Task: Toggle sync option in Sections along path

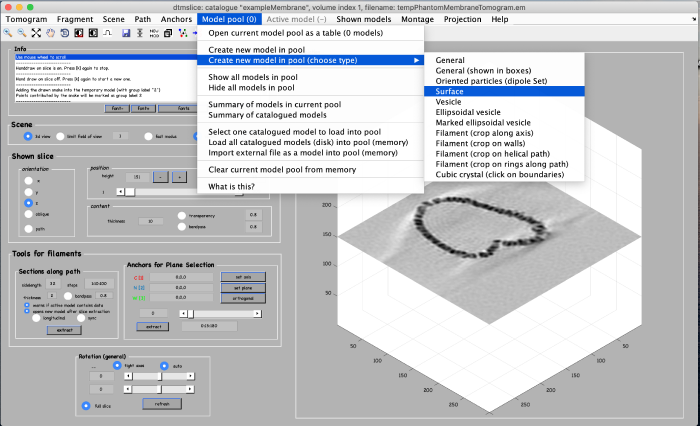Action: (x=81, y=318)
